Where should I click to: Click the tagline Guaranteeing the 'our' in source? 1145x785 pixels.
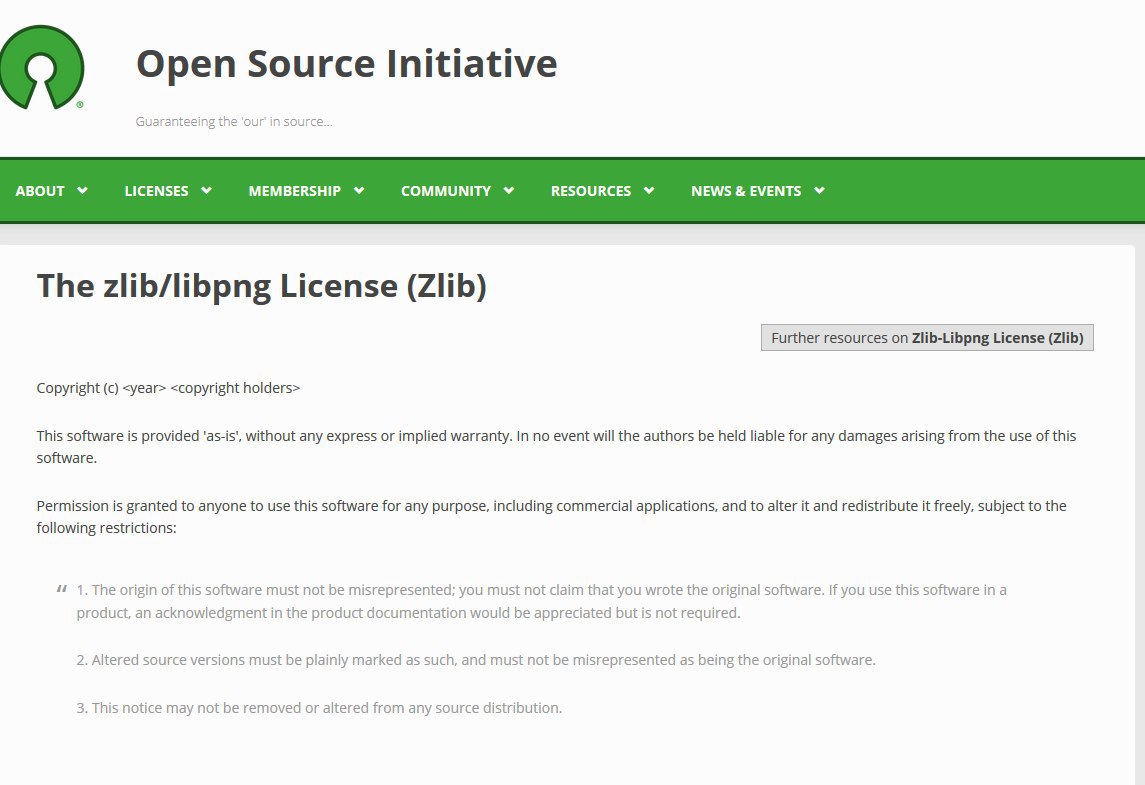tap(234, 121)
